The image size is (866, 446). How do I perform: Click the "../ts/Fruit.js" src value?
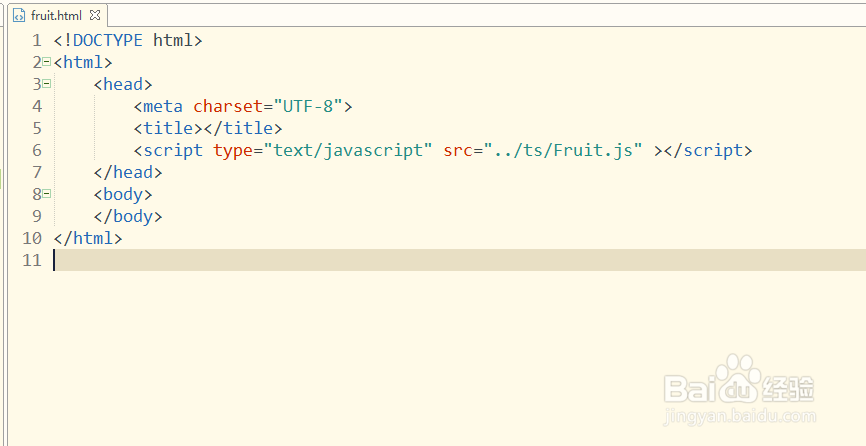[564, 150]
